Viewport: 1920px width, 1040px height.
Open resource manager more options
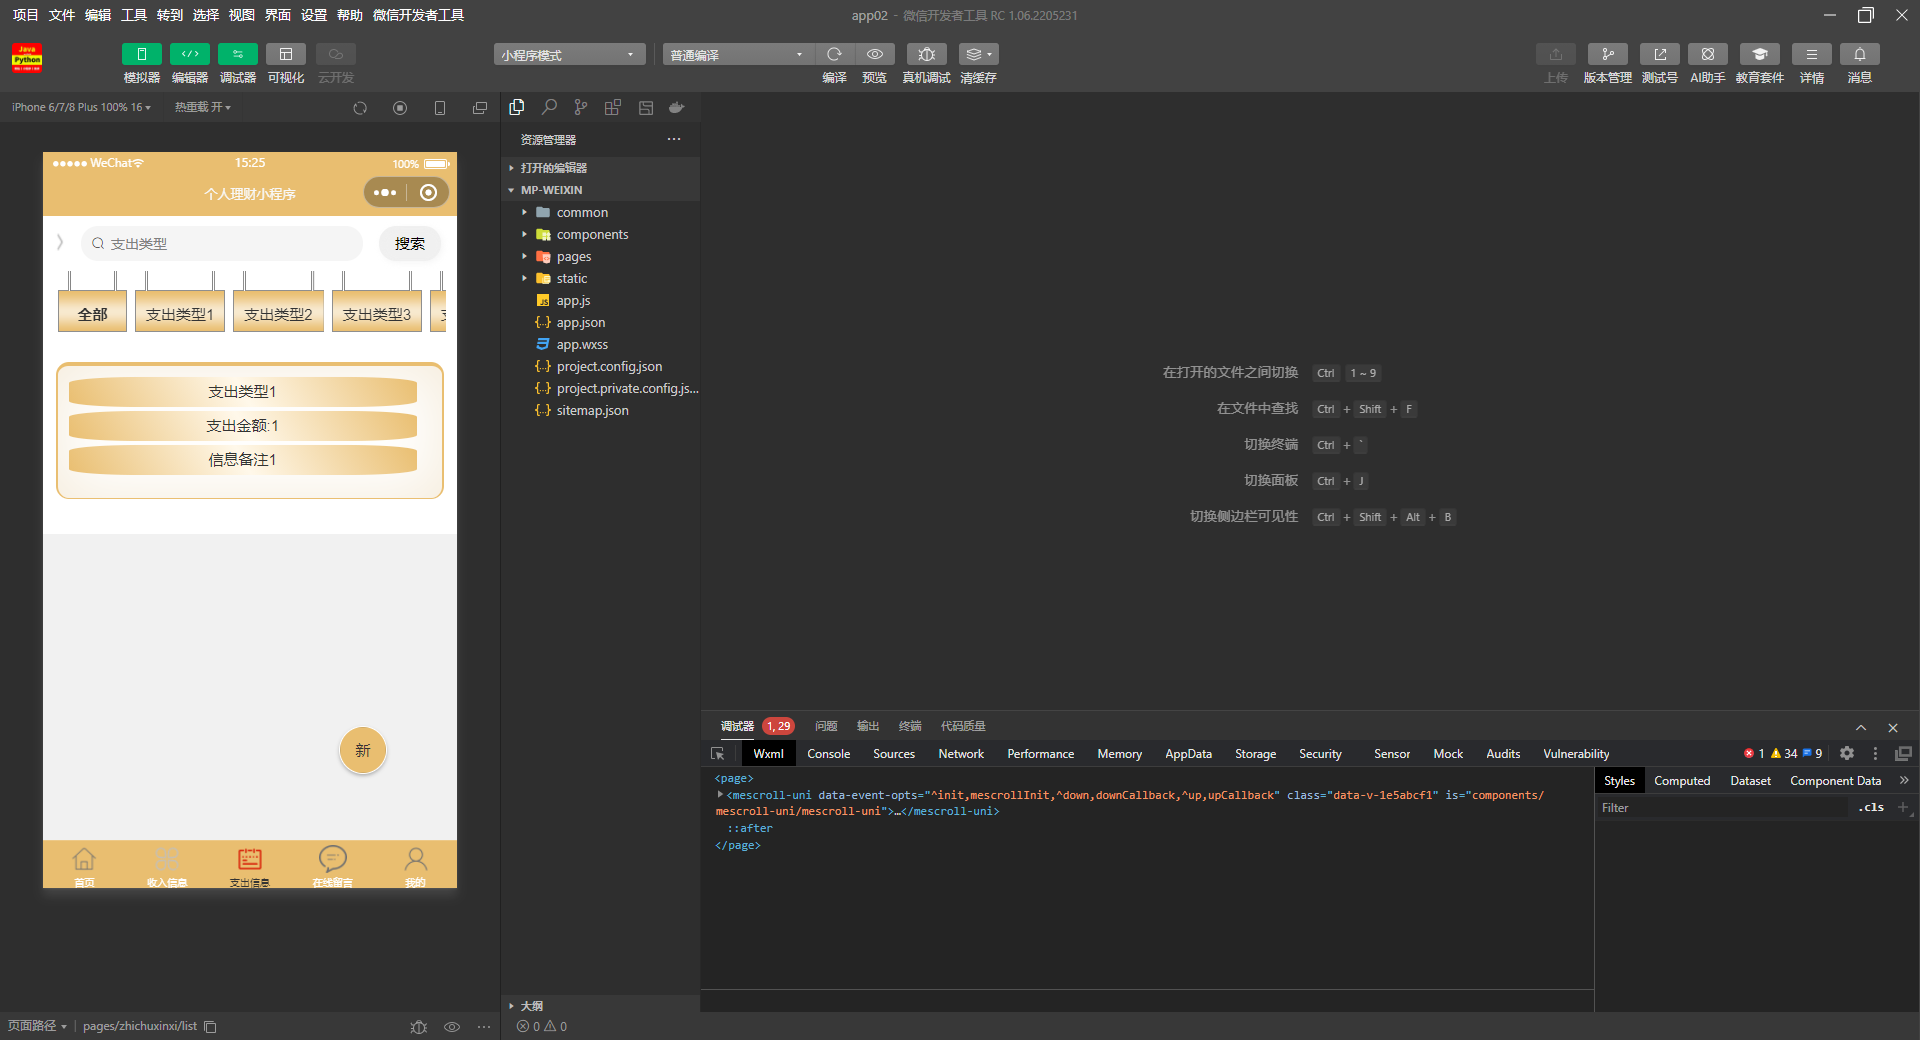(x=674, y=139)
